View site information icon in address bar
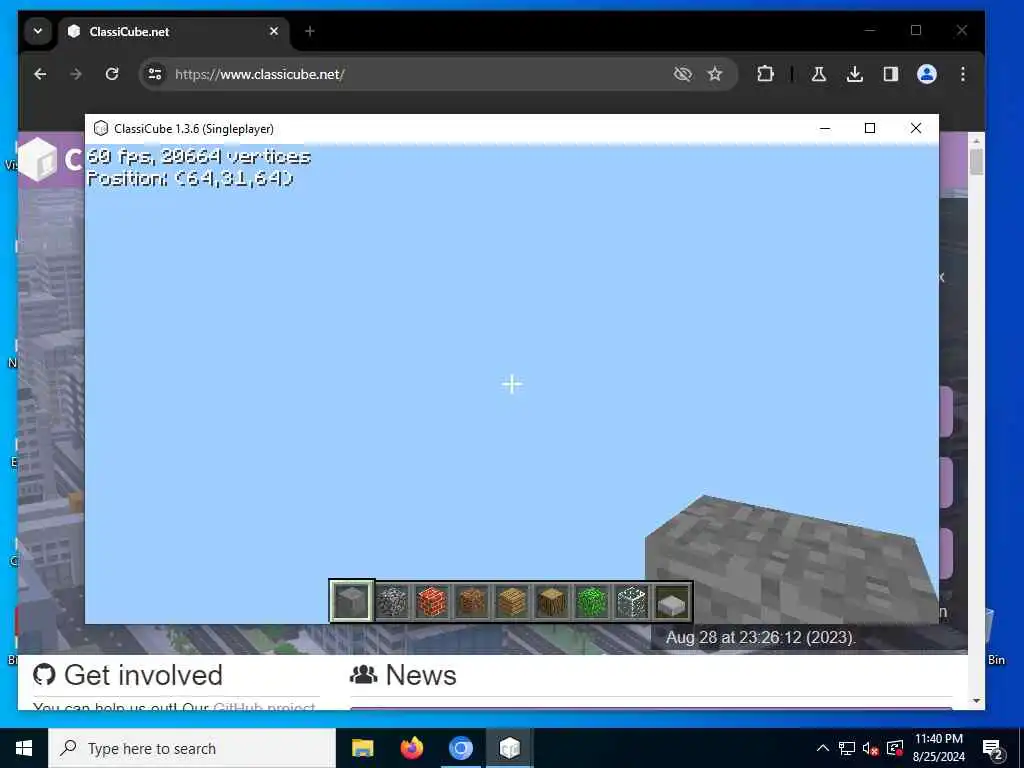Screen dimensions: 1024x768 [x=155, y=74]
